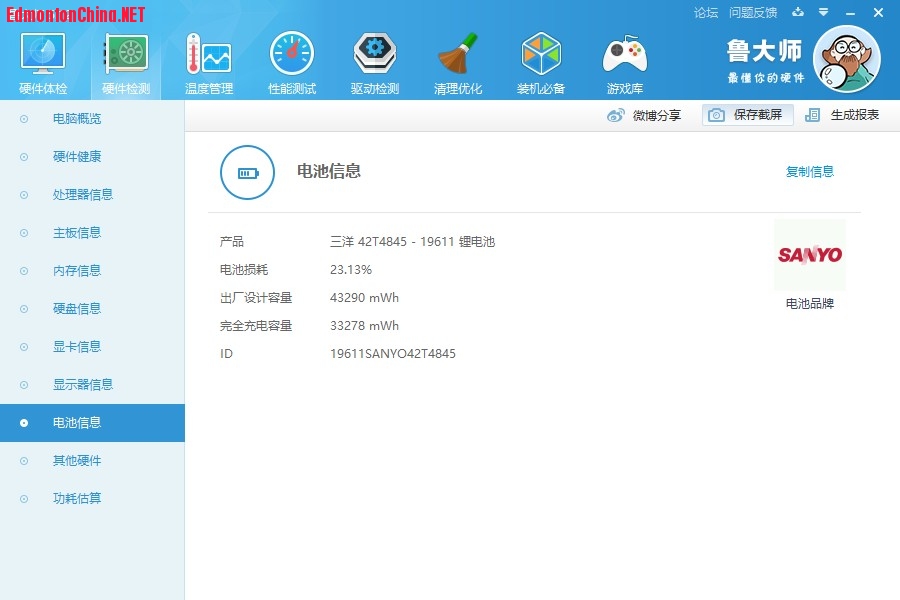Open 游戏库 game library controller

click(x=624, y=63)
